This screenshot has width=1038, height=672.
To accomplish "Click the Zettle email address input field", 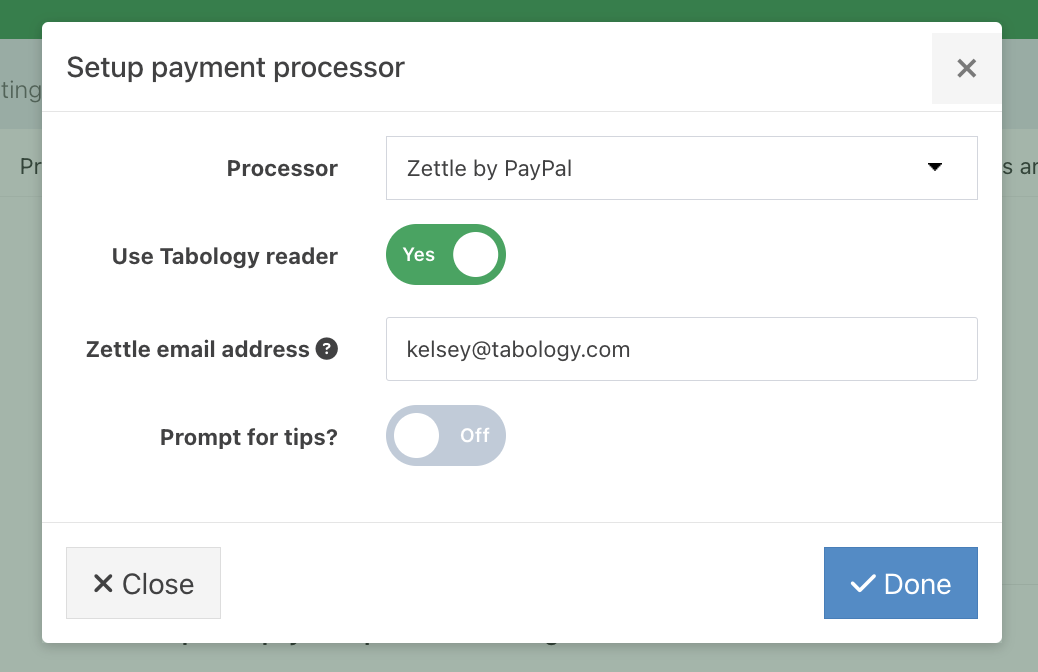I will pyautogui.click(x=682, y=349).
